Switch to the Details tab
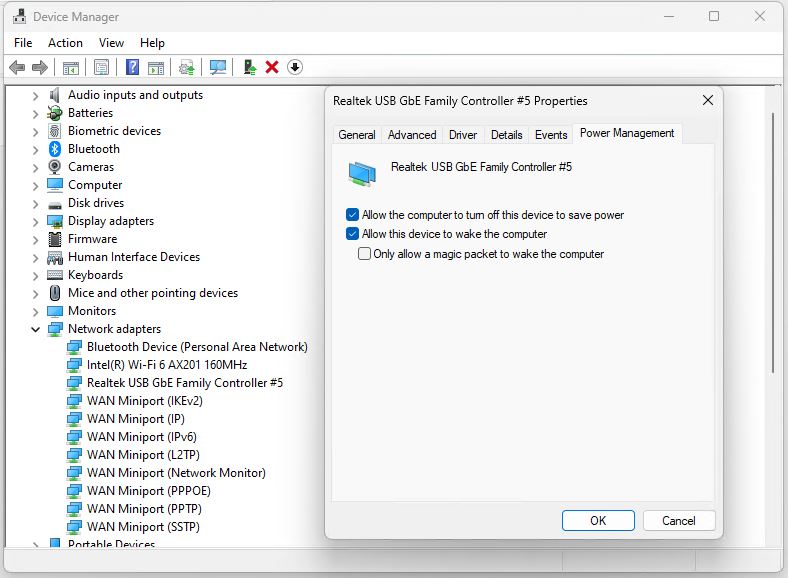The image size is (788, 578). 507,135
